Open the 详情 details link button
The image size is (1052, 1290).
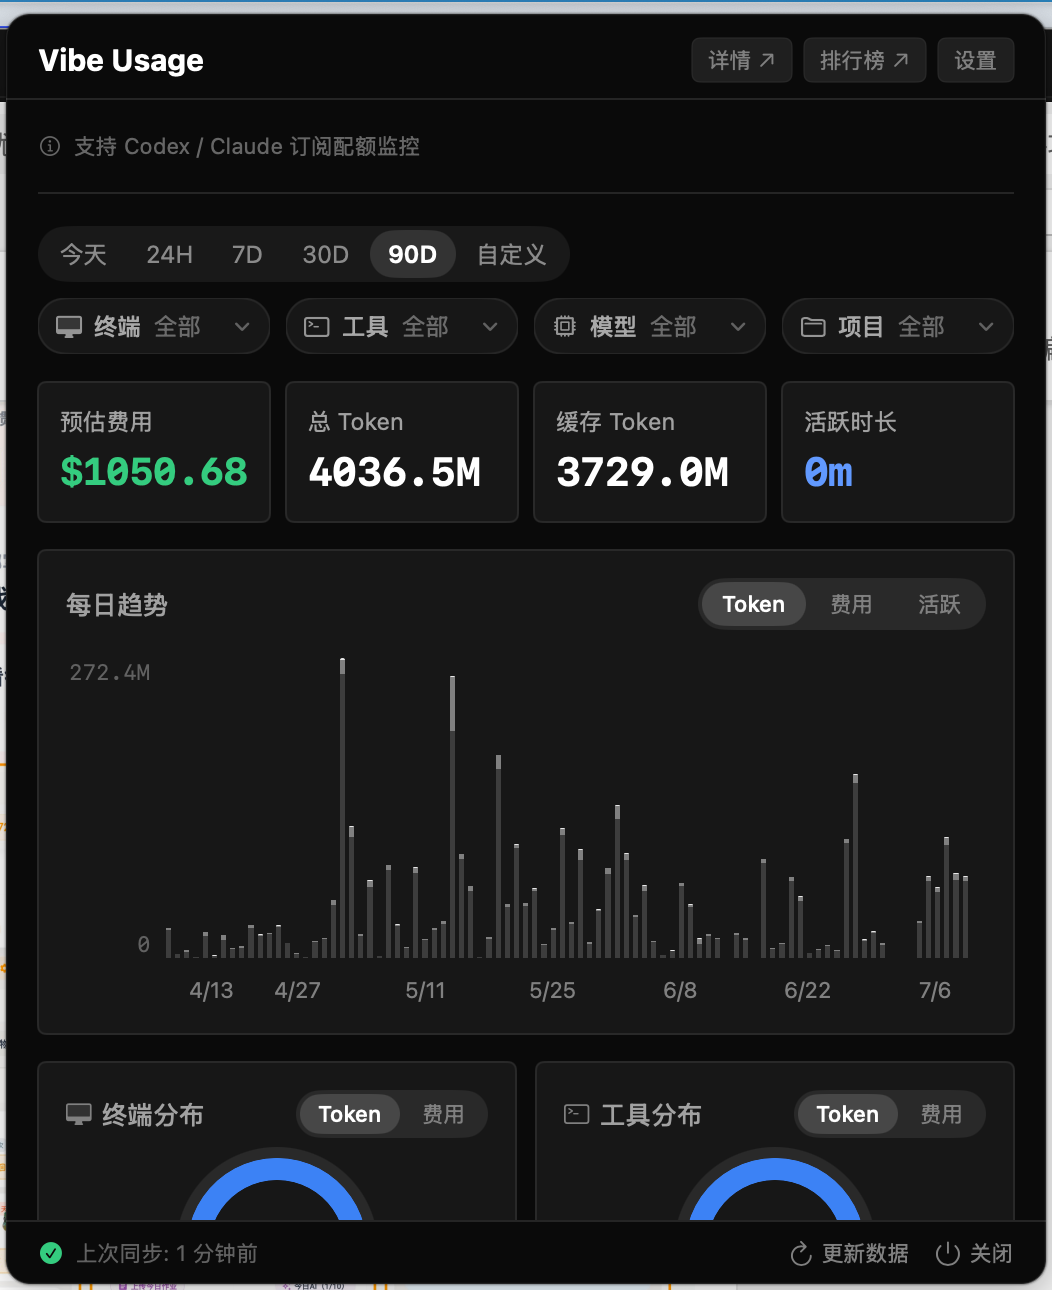742,60
